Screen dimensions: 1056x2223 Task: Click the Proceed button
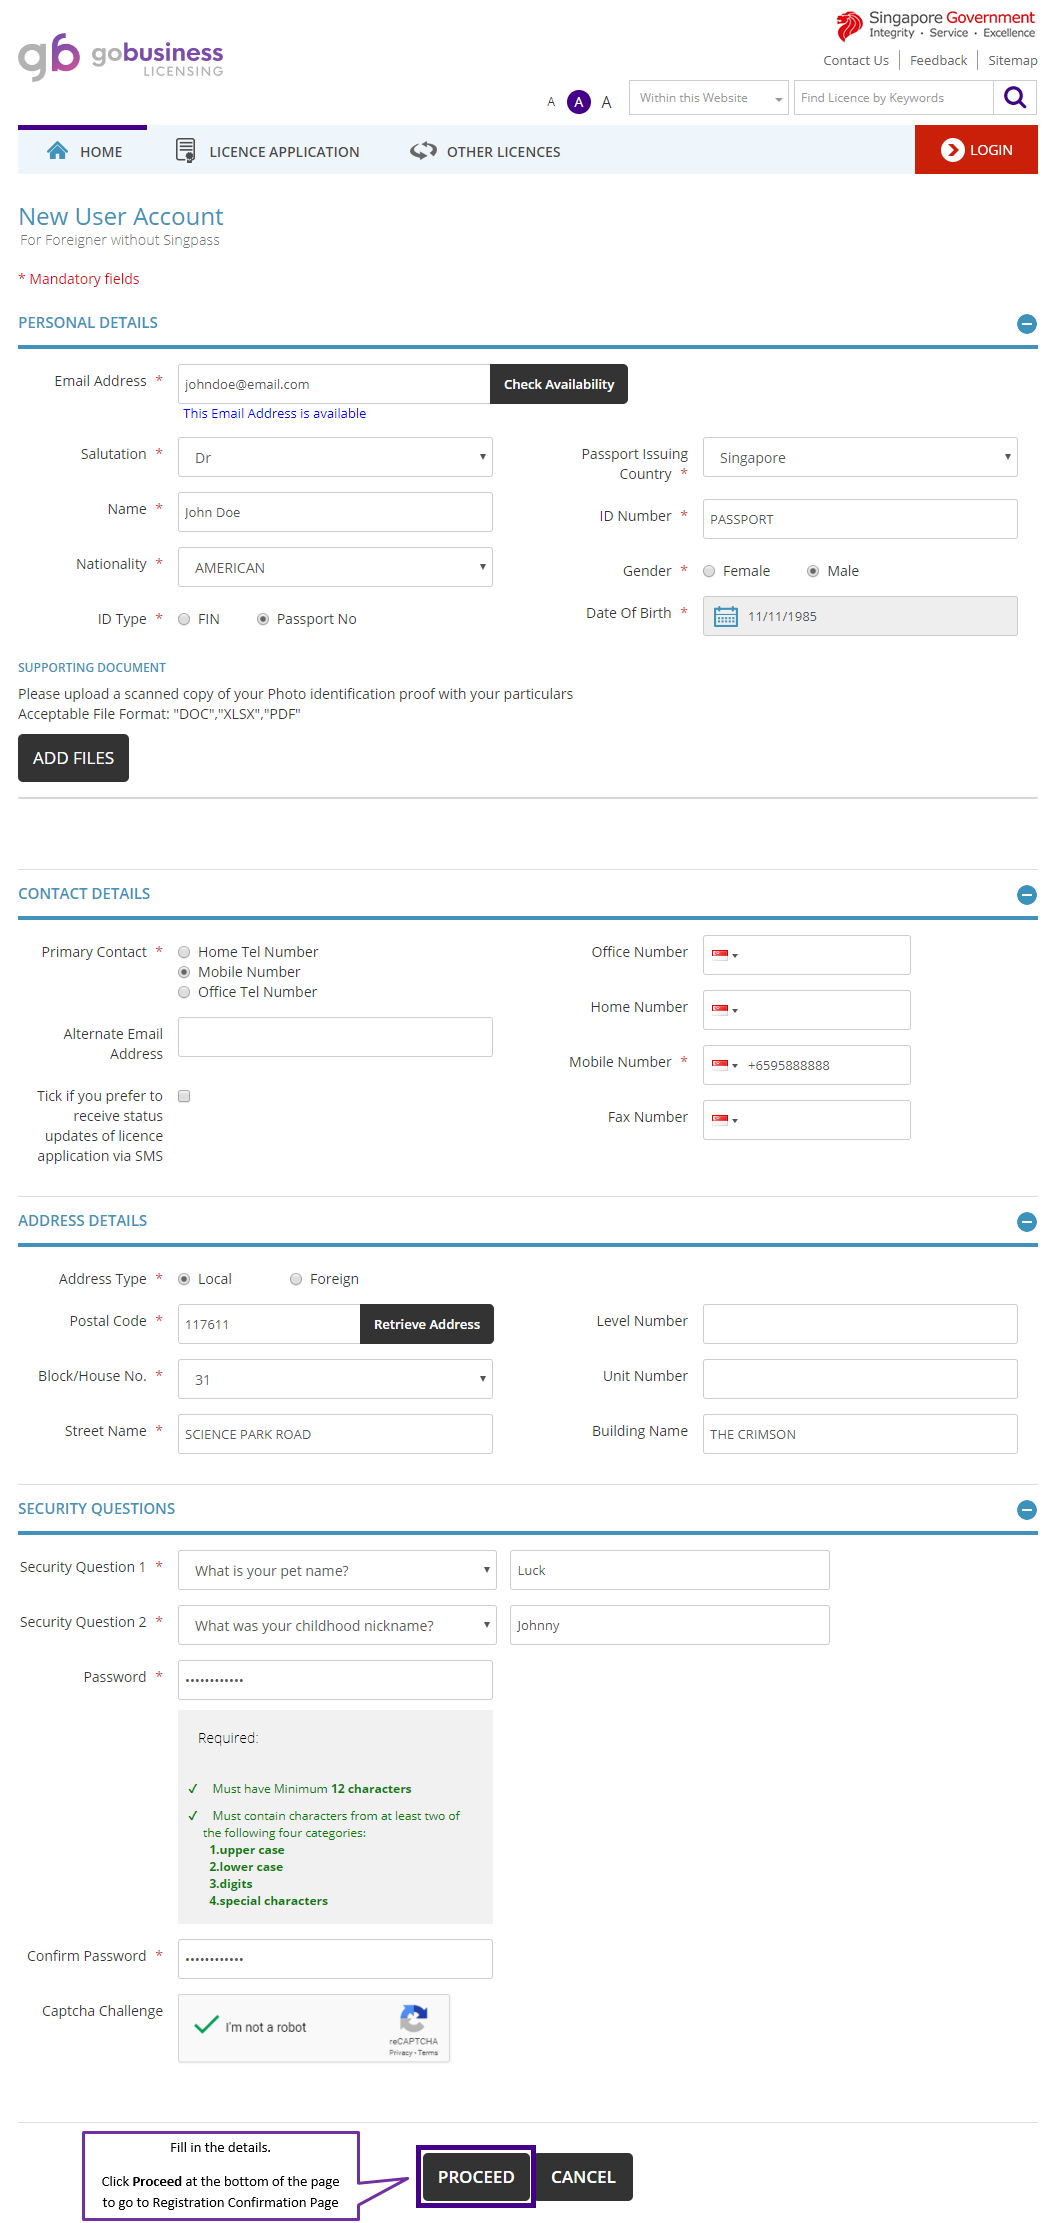tap(476, 2177)
